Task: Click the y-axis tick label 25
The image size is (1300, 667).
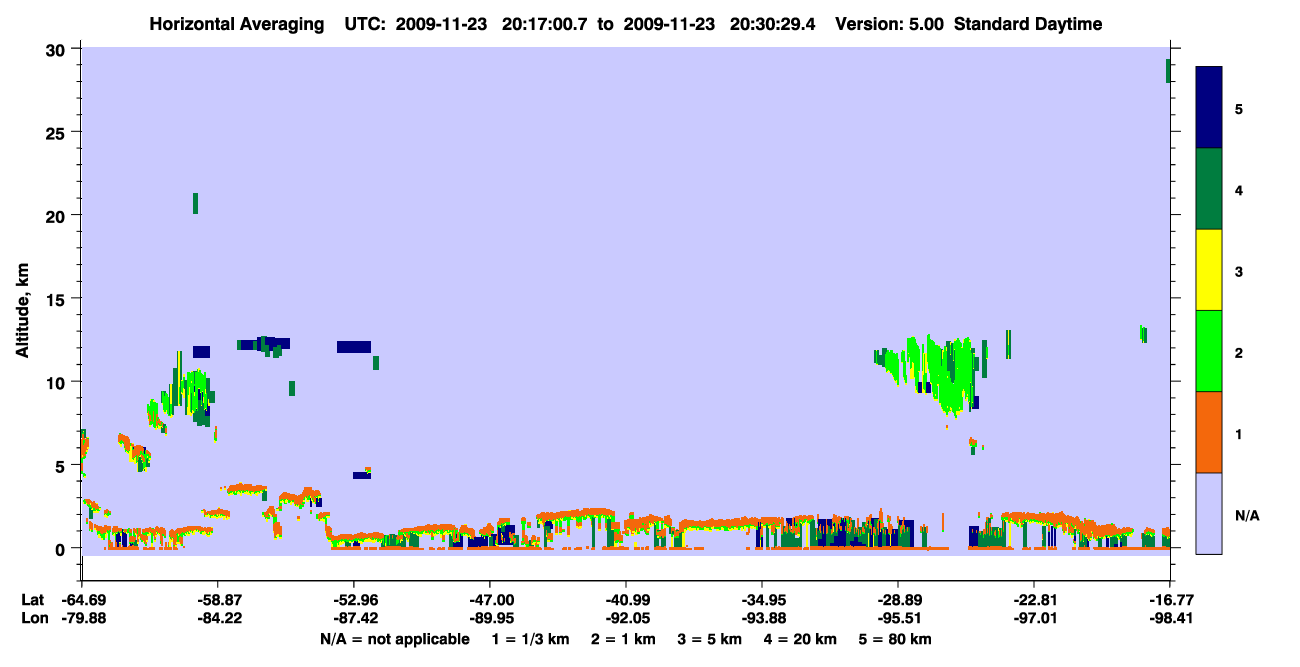Action: click(x=57, y=133)
